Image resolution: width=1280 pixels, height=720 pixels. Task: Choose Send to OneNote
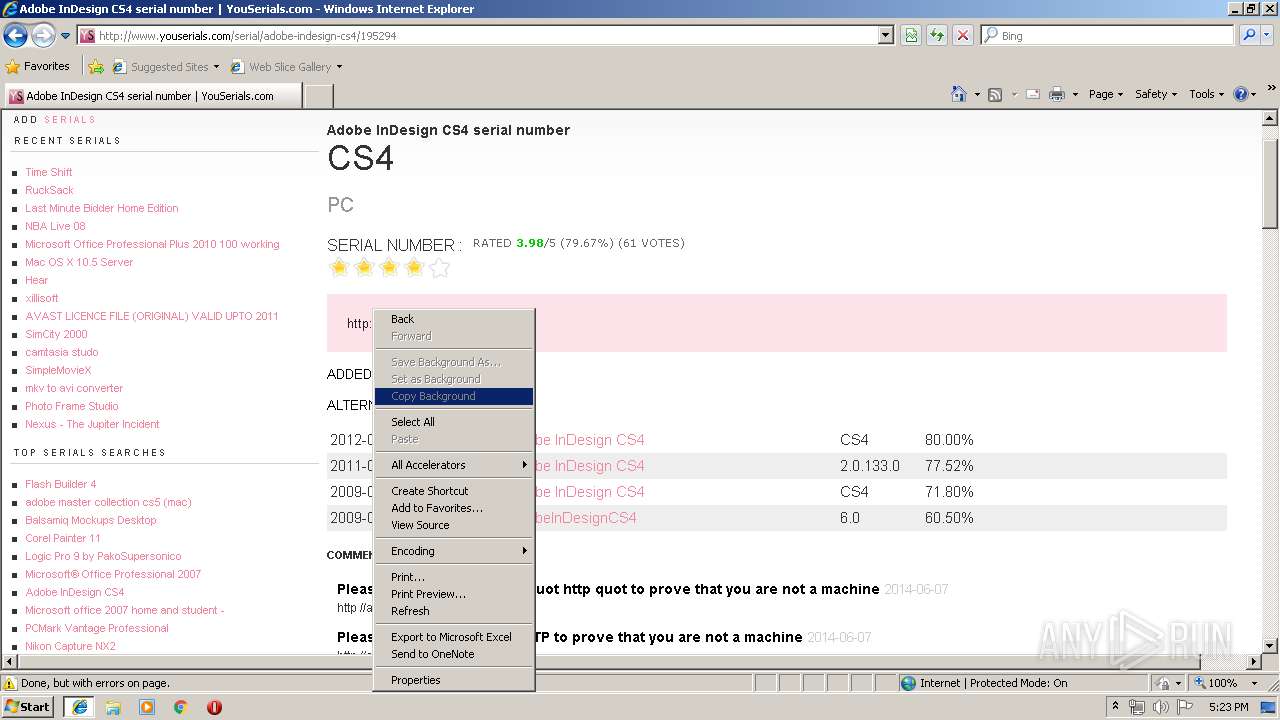click(454, 654)
